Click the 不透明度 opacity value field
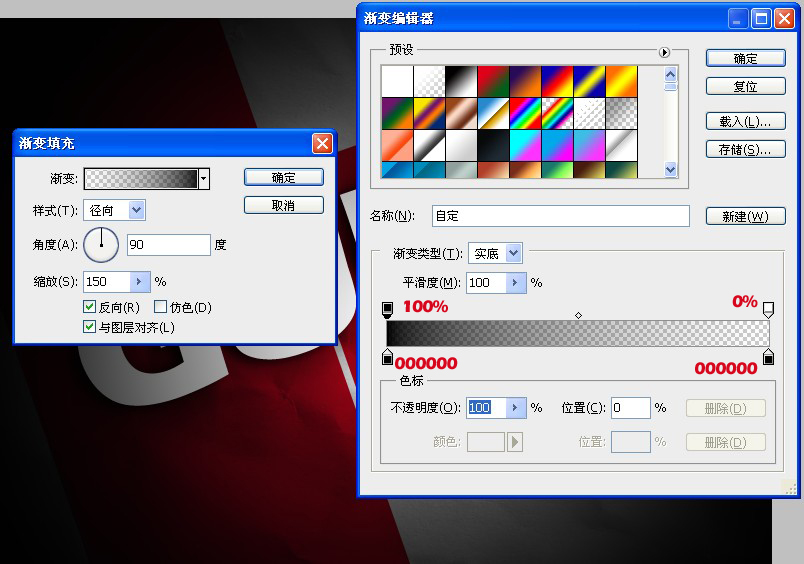The width and height of the screenshot is (804, 564). tap(486, 408)
